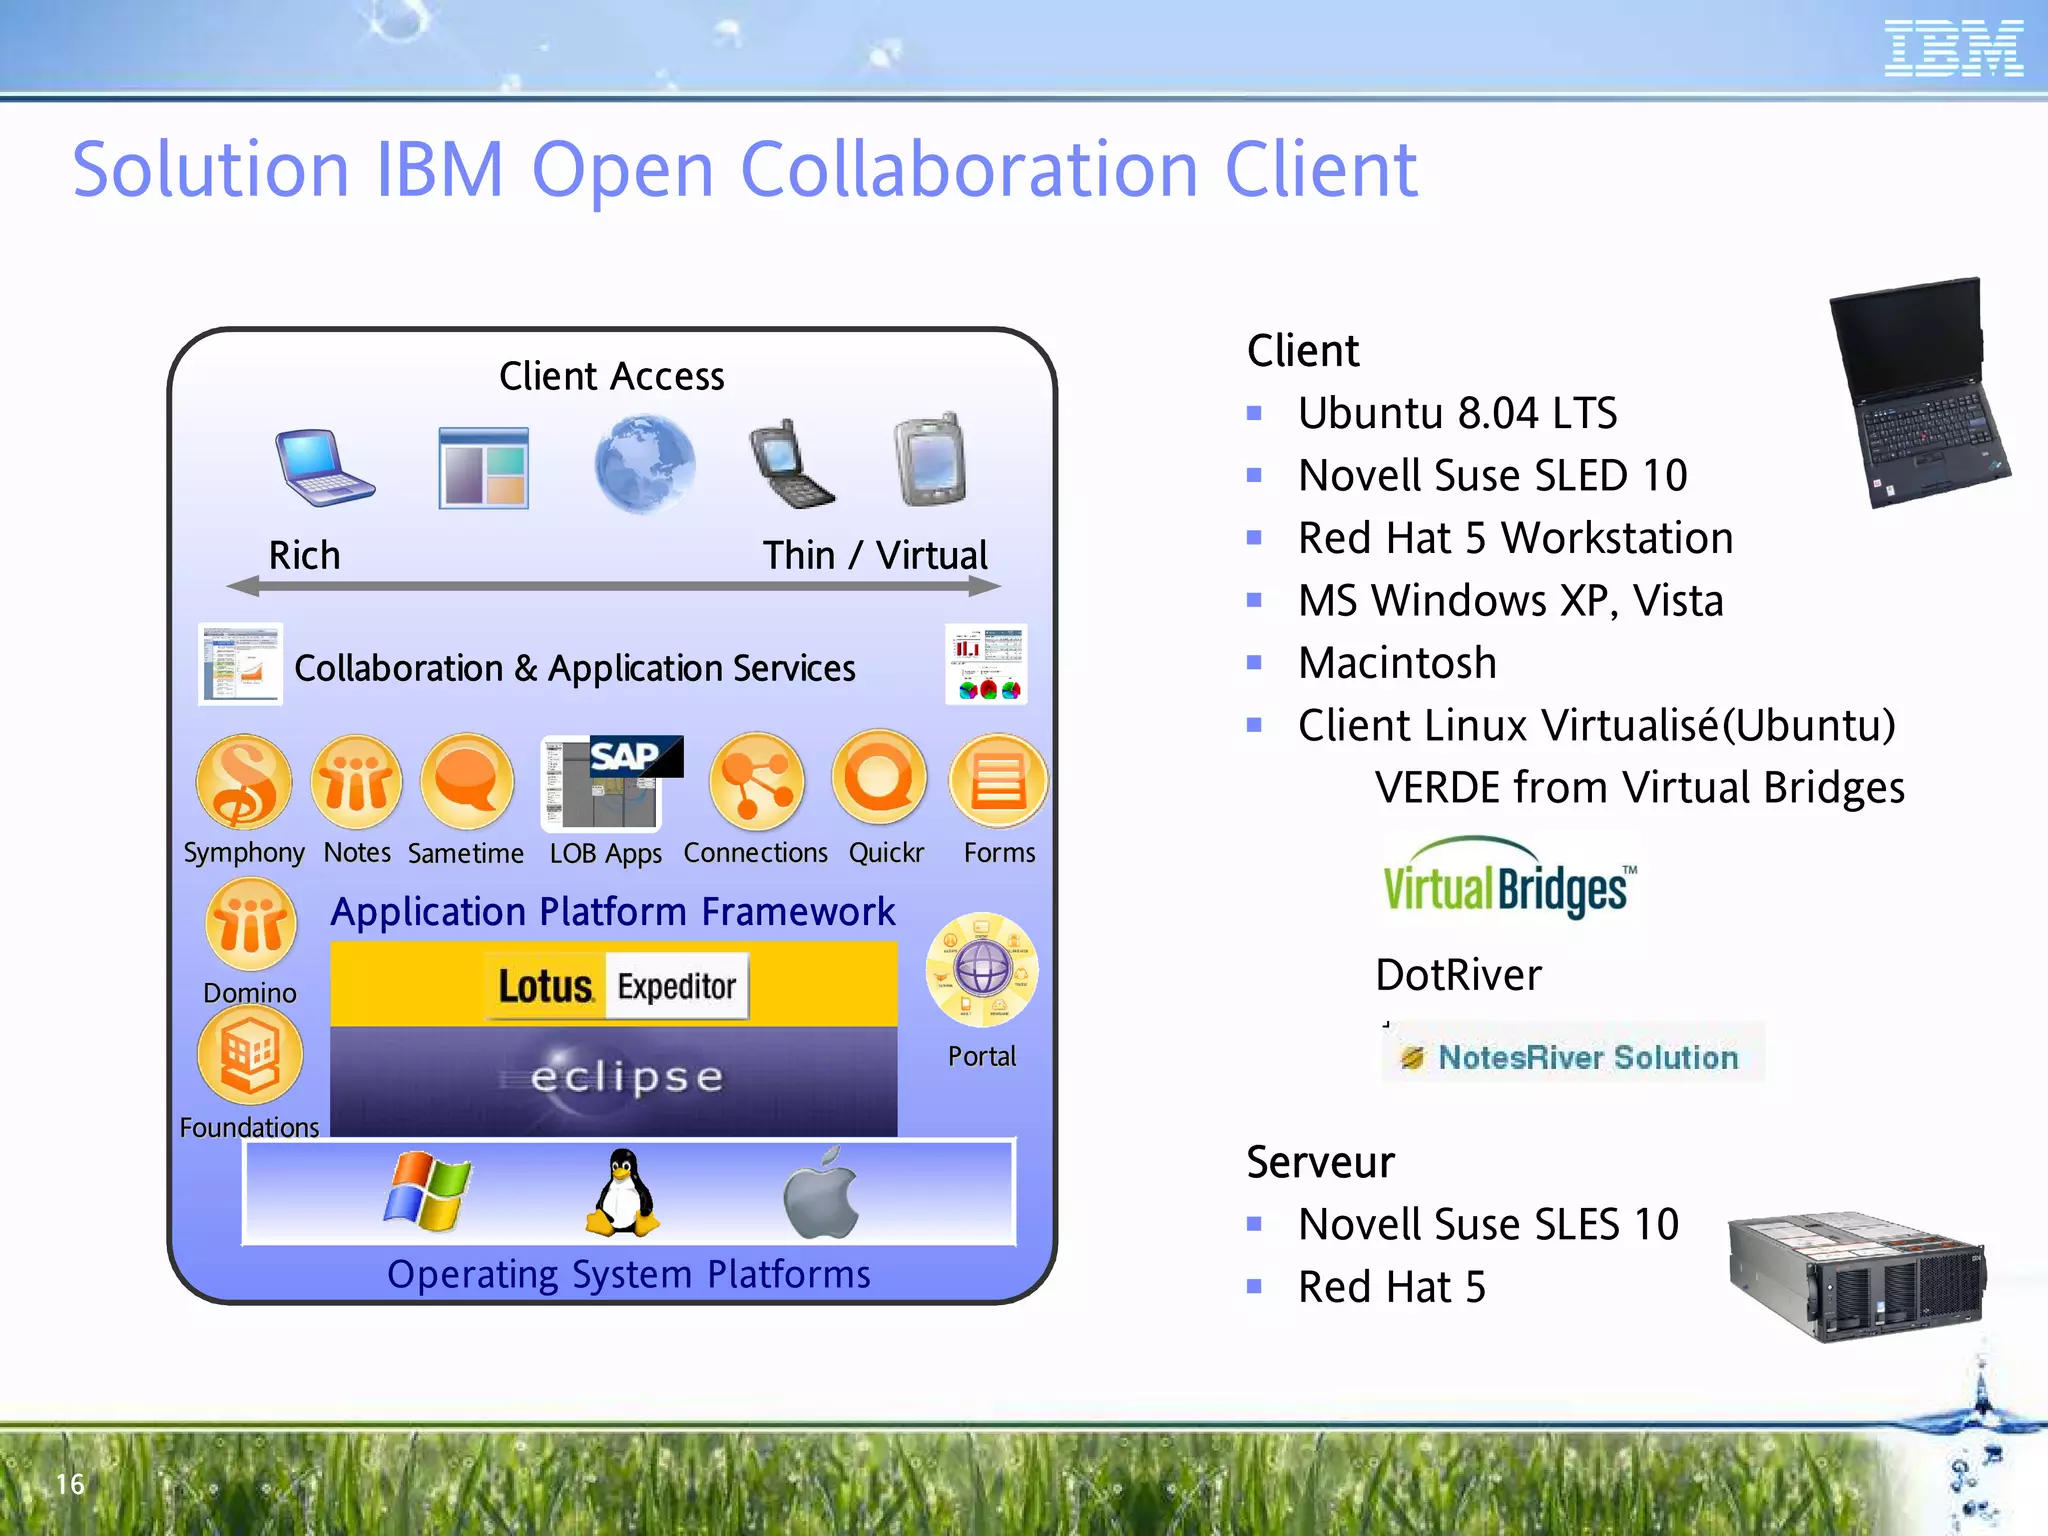Click the blue globe icon

click(x=644, y=465)
